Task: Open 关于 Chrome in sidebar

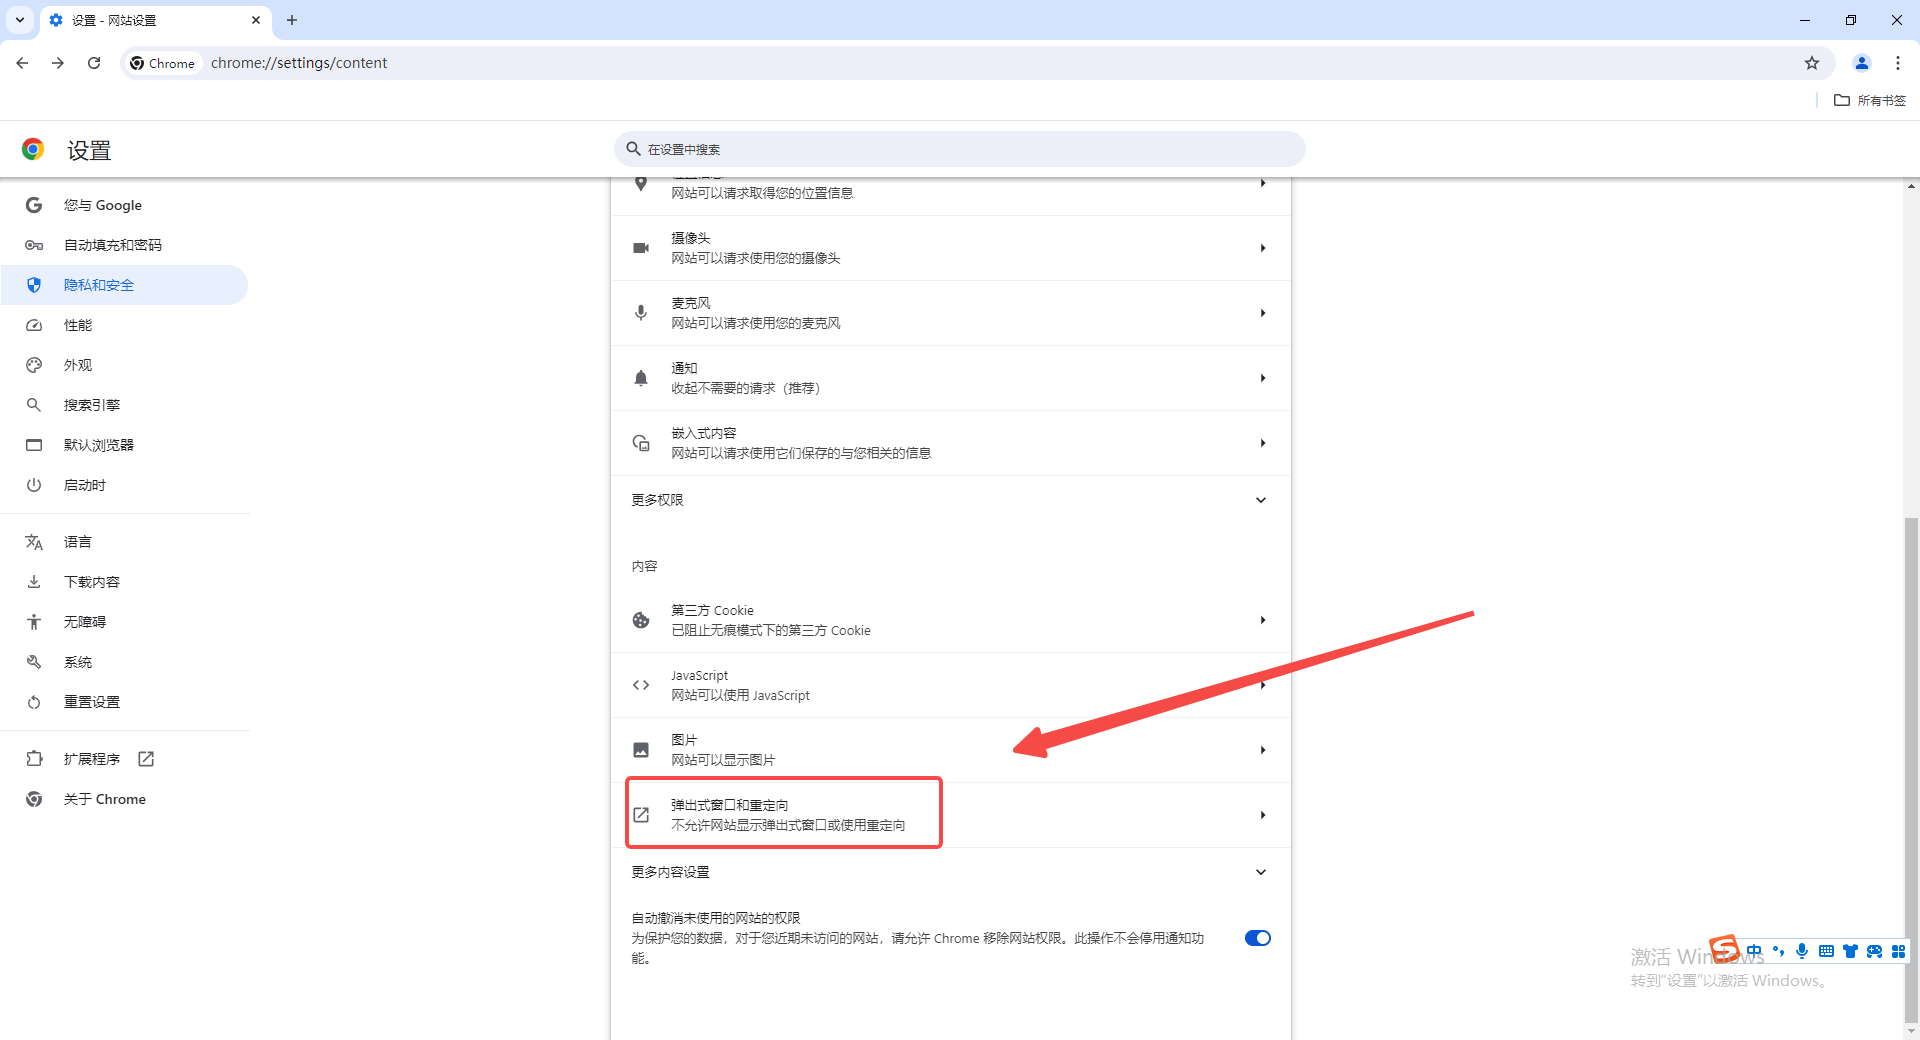Action: click(x=125, y=799)
